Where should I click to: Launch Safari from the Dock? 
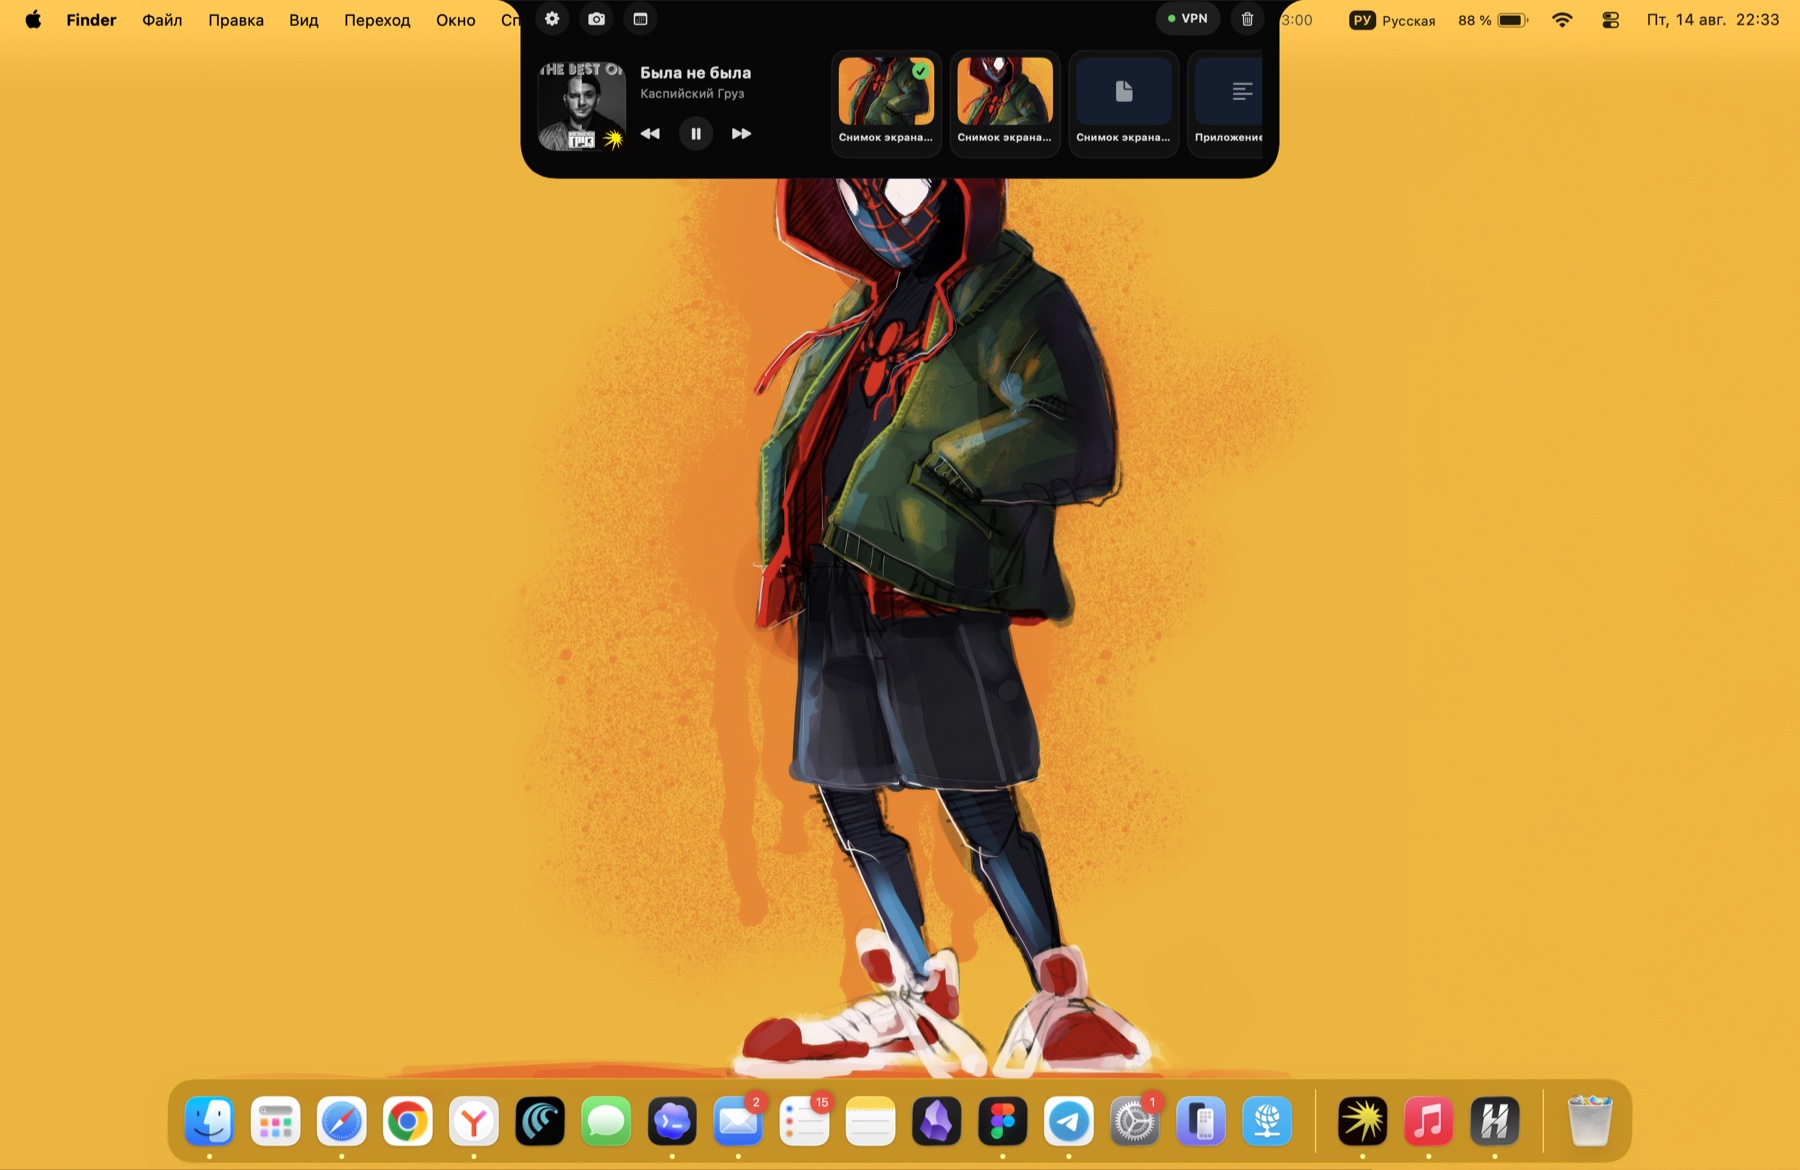coord(341,1121)
